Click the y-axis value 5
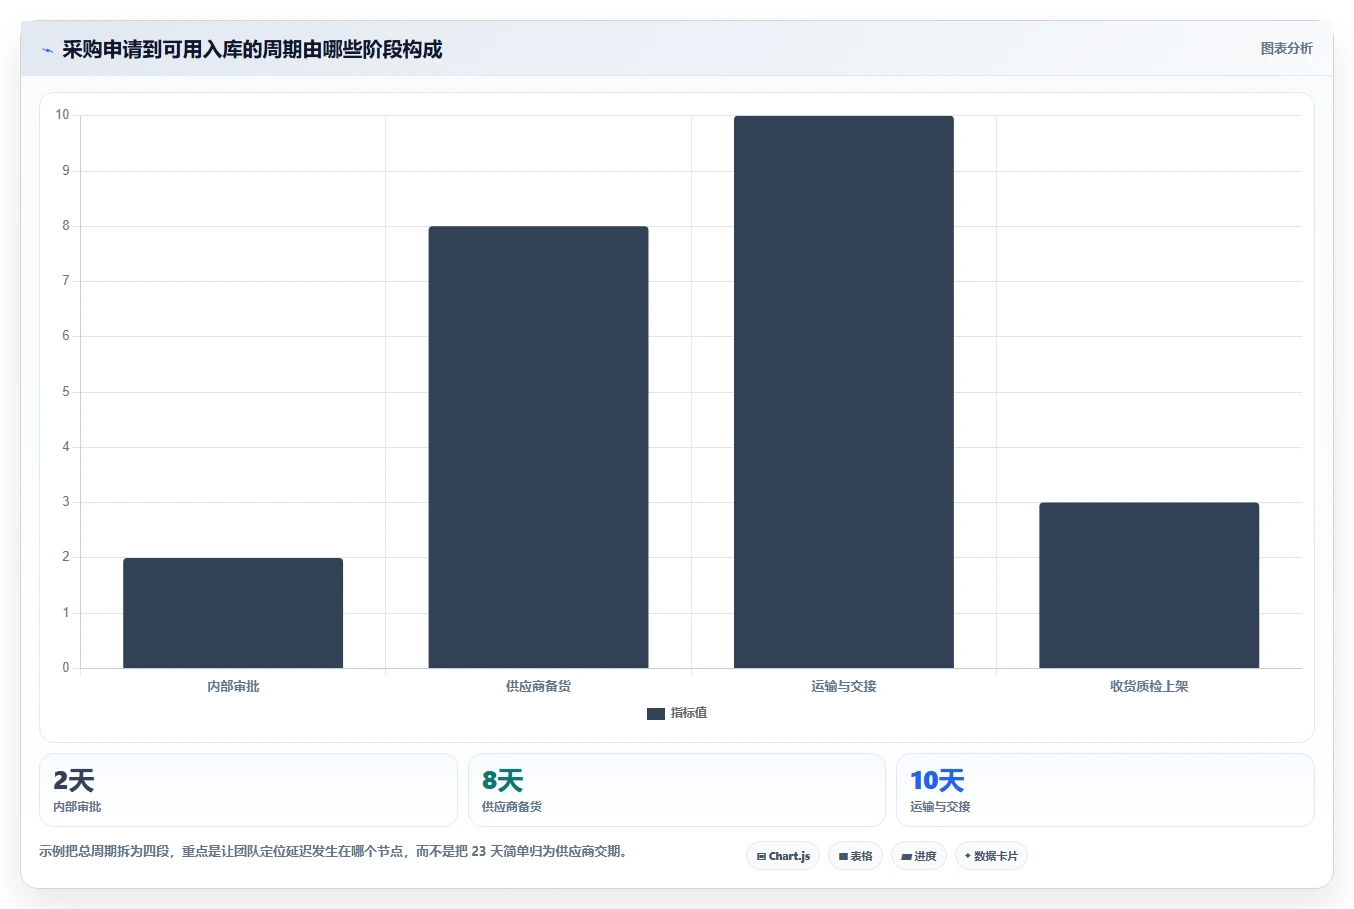 tap(66, 392)
